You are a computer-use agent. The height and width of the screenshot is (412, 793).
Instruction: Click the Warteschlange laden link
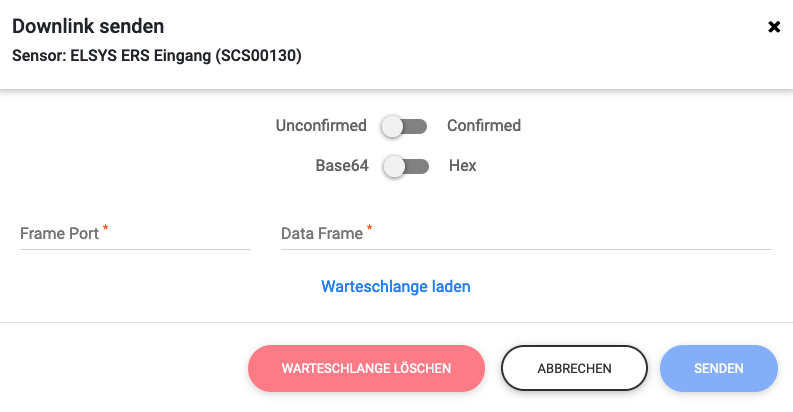(395, 286)
